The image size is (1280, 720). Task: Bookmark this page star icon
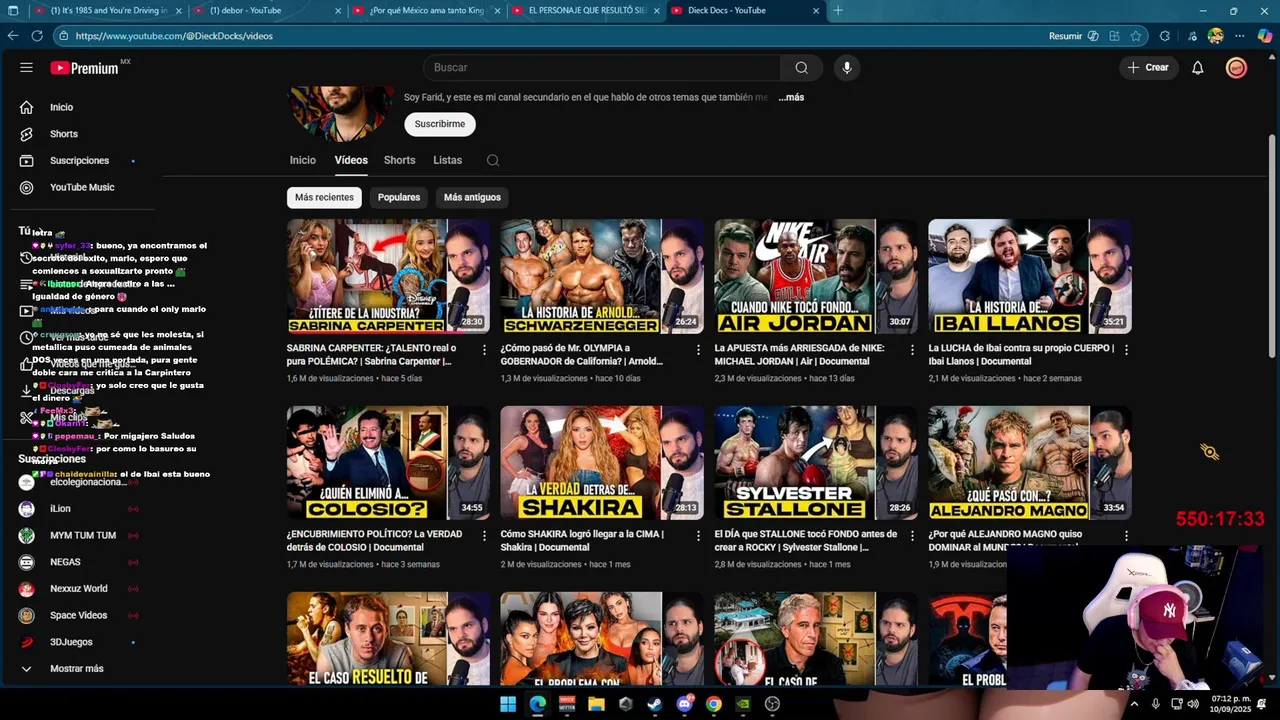point(1136,36)
